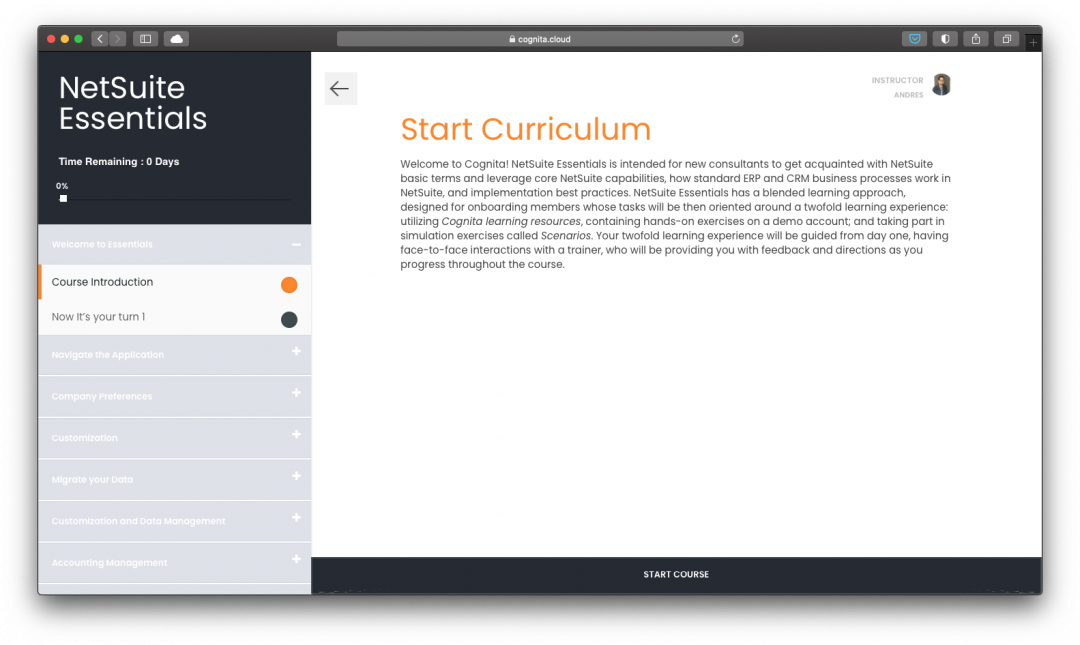Expand the Company Preferences section
This screenshot has width=1080, height=645.
[175, 396]
